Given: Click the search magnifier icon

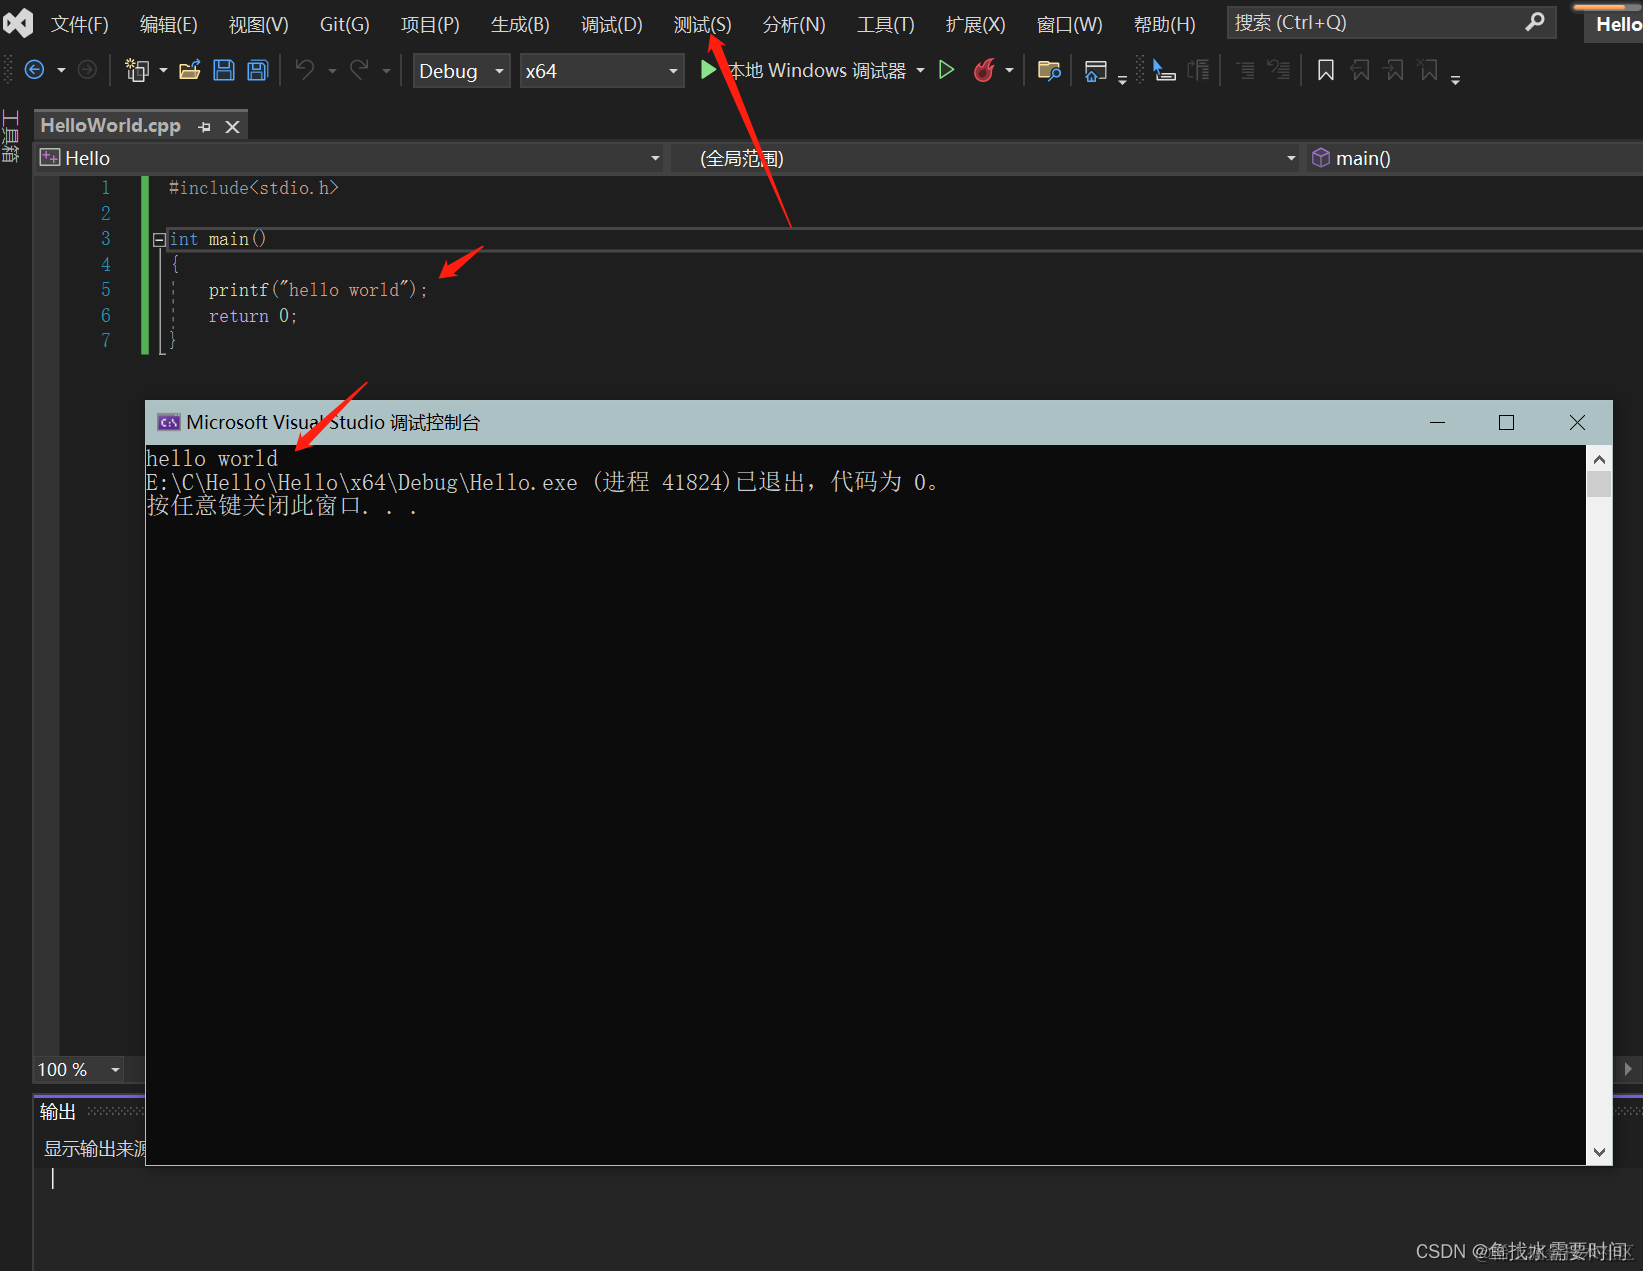Looking at the screenshot, I should click(x=1535, y=22).
